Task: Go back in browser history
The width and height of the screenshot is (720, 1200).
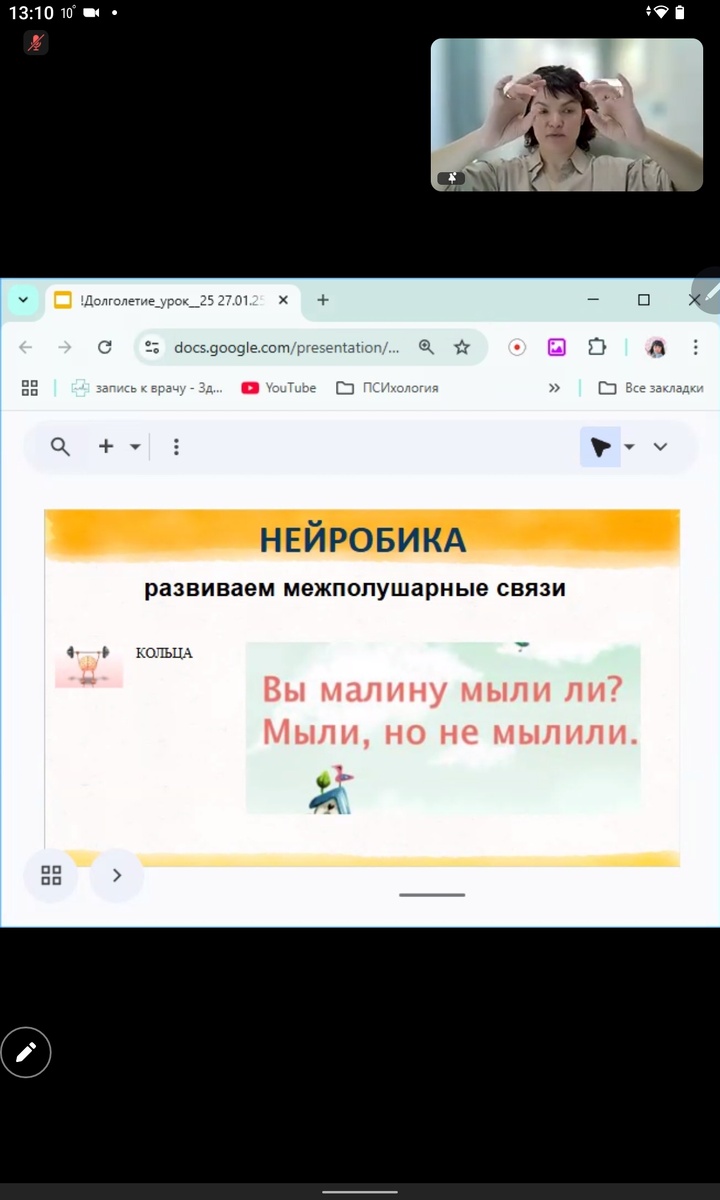Action: 26,347
